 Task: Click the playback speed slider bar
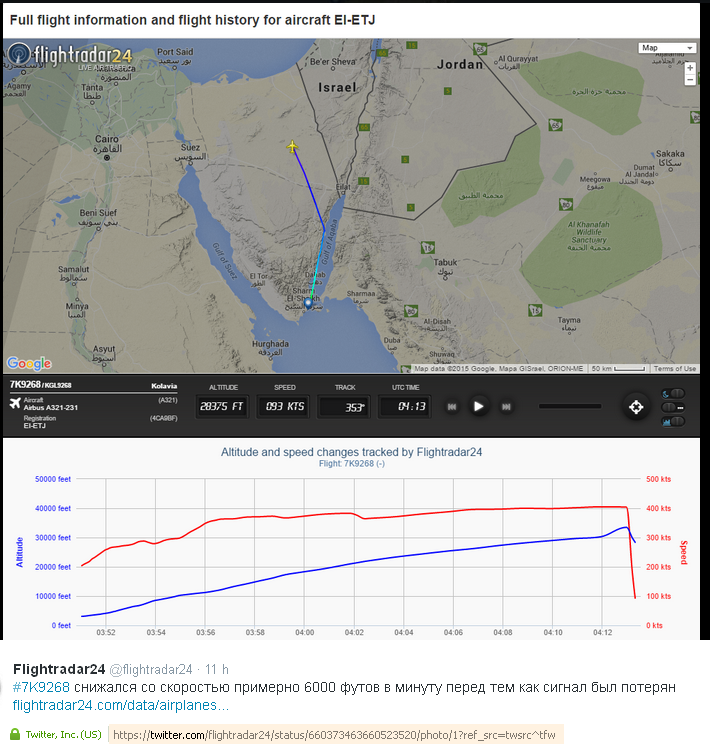[x=570, y=406]
